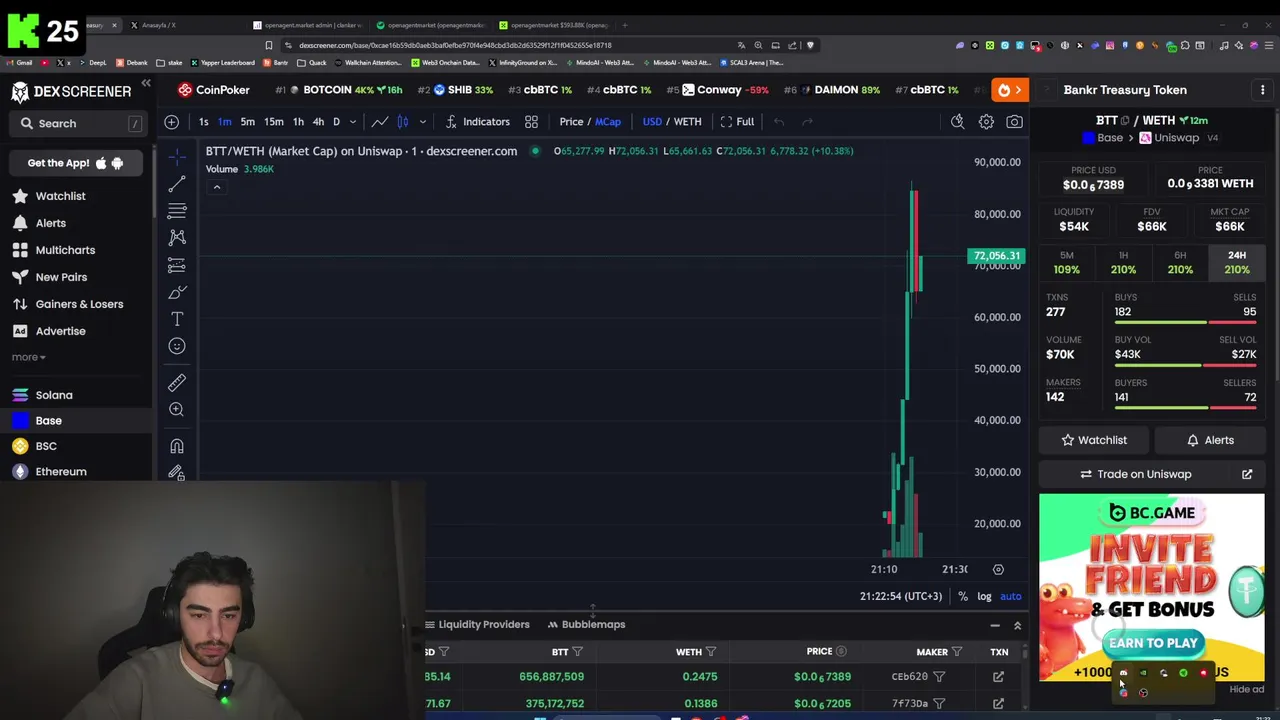Select the 5M price change tab
Screen dimensions: 1280x720
(x=1066, y=263)
